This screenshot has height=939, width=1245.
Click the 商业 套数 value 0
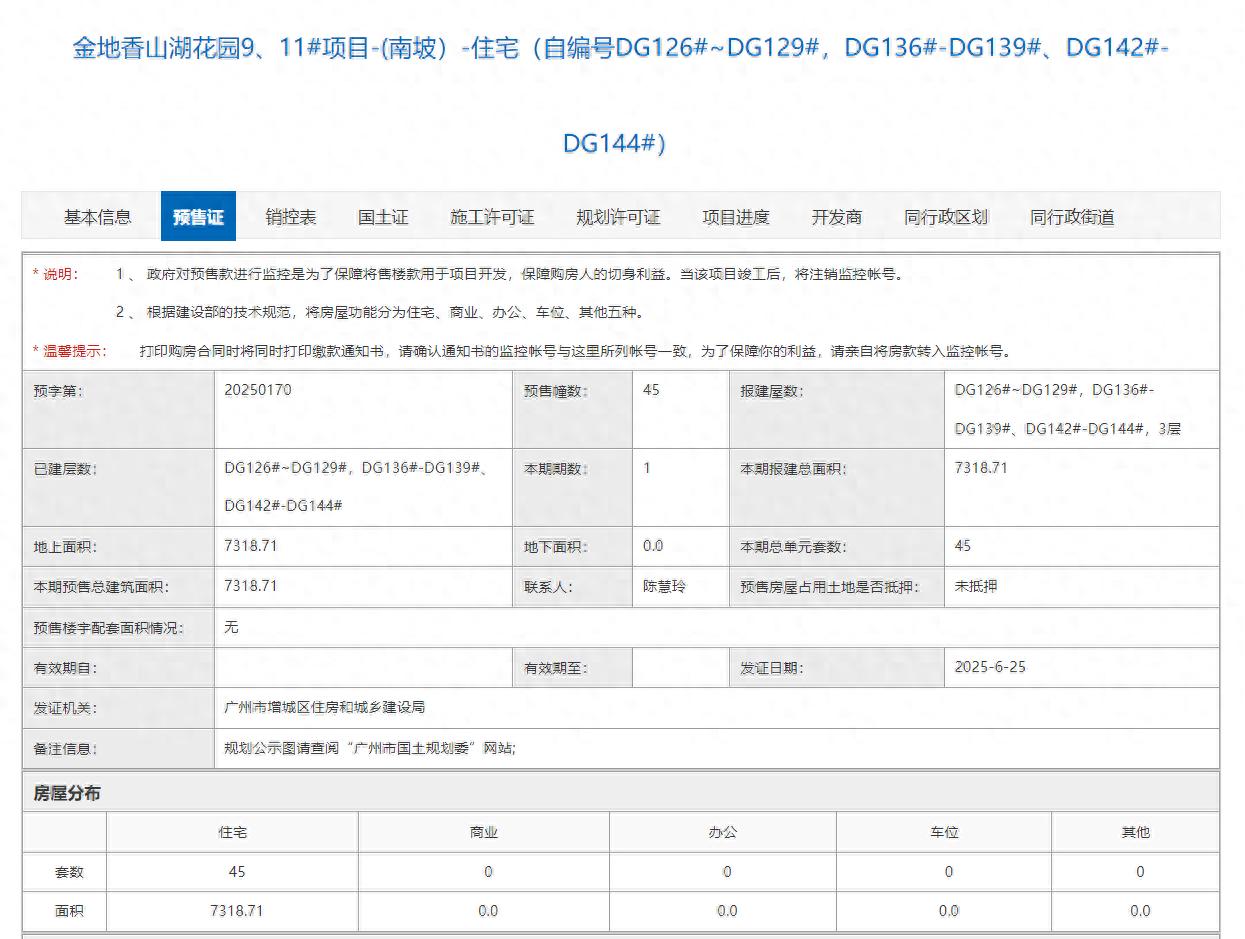488,872
